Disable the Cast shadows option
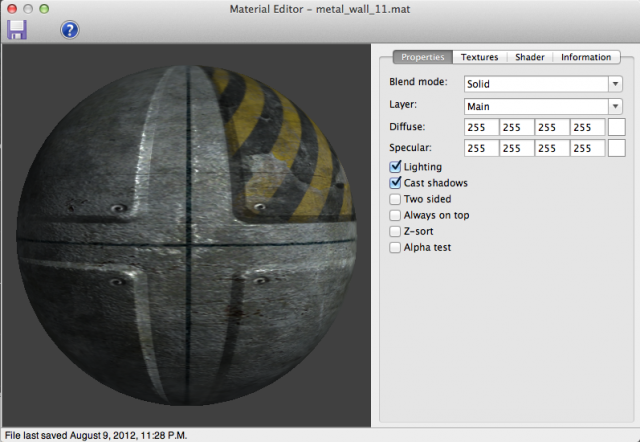The width and height of the screenshot is (640, 442). (396, 183)
